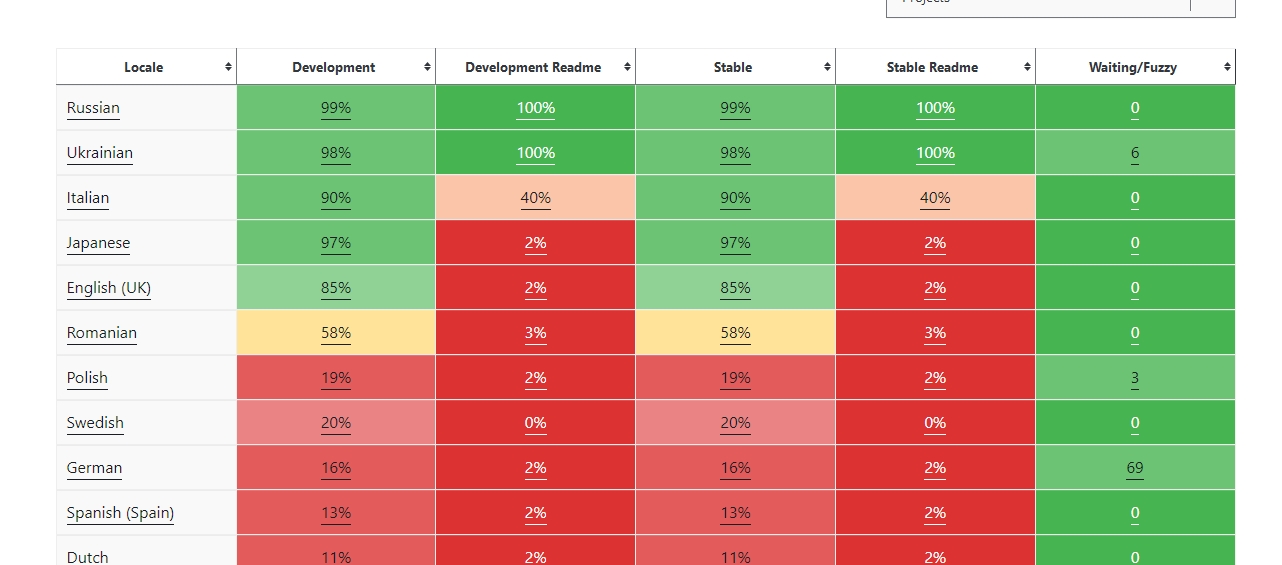The width and height of the screenshot is (1282, 565).
Task: Go to the Swedish locale page
Action: point(95,423)
